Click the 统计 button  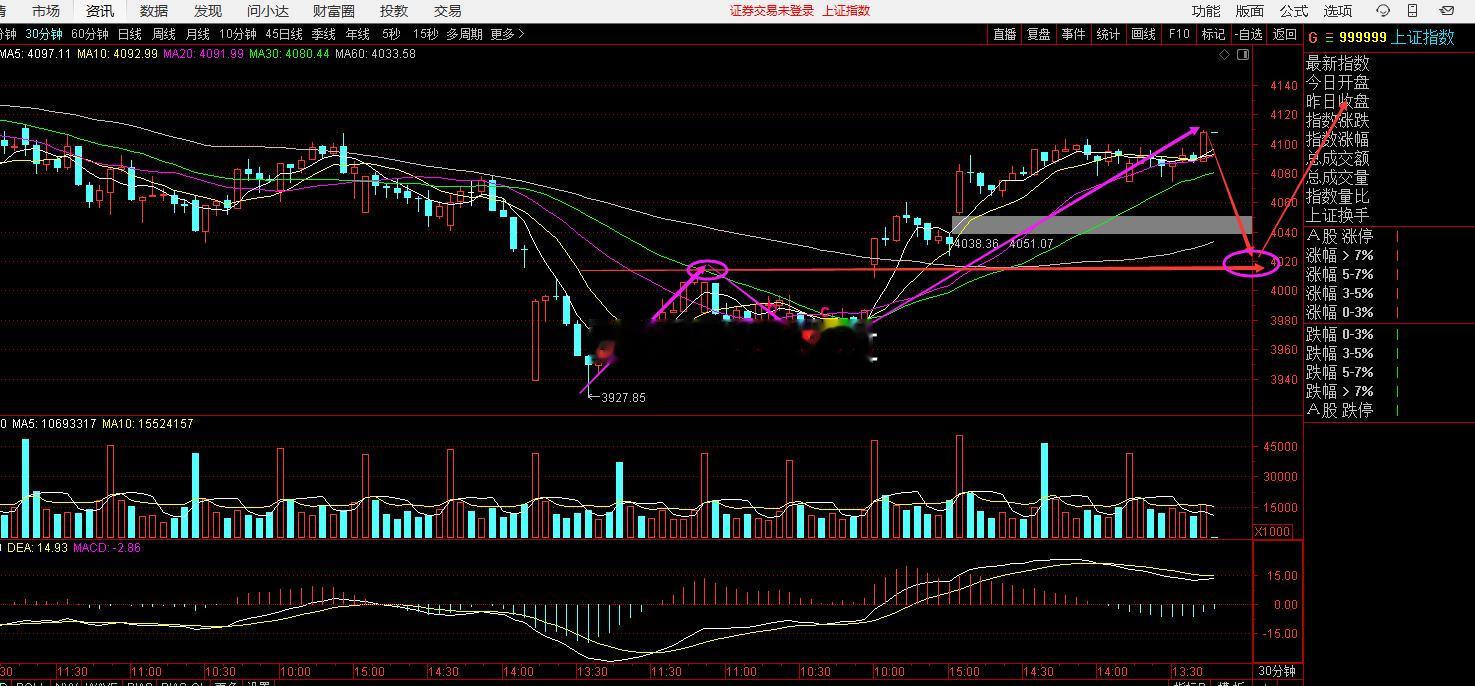1109,34
